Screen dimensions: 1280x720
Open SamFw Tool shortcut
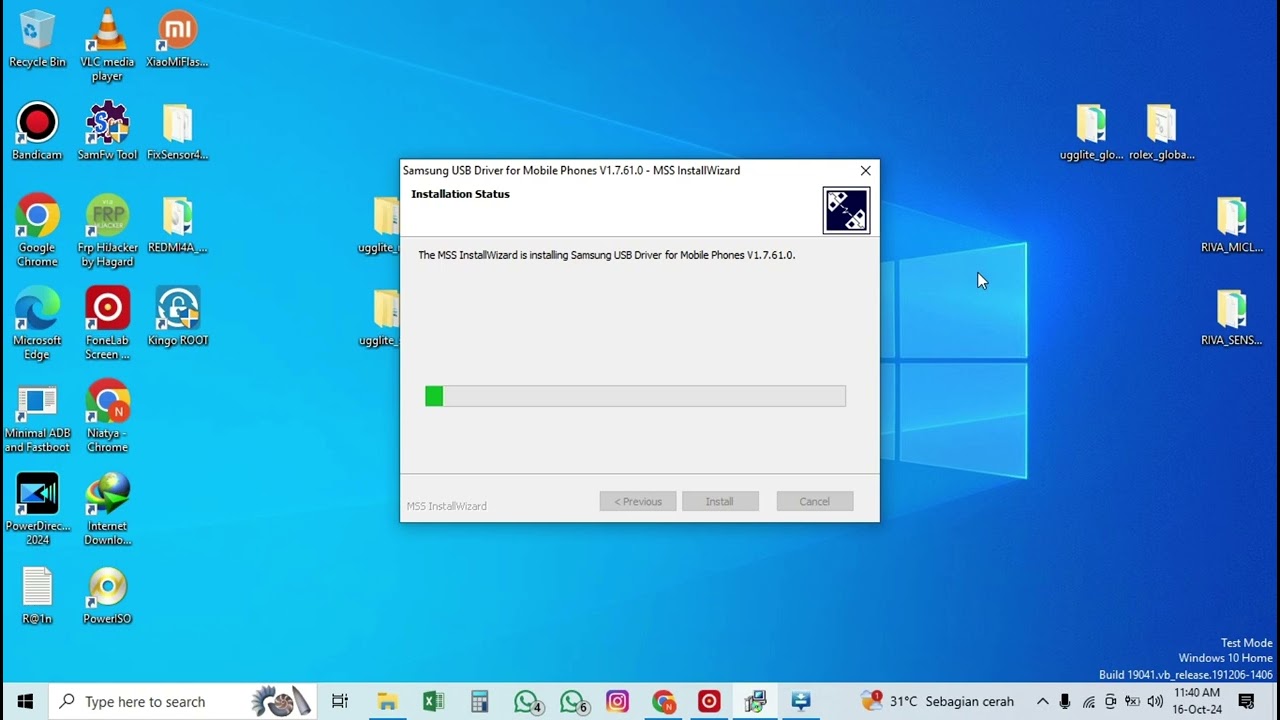pyautogui.click(x=107, y=131)
